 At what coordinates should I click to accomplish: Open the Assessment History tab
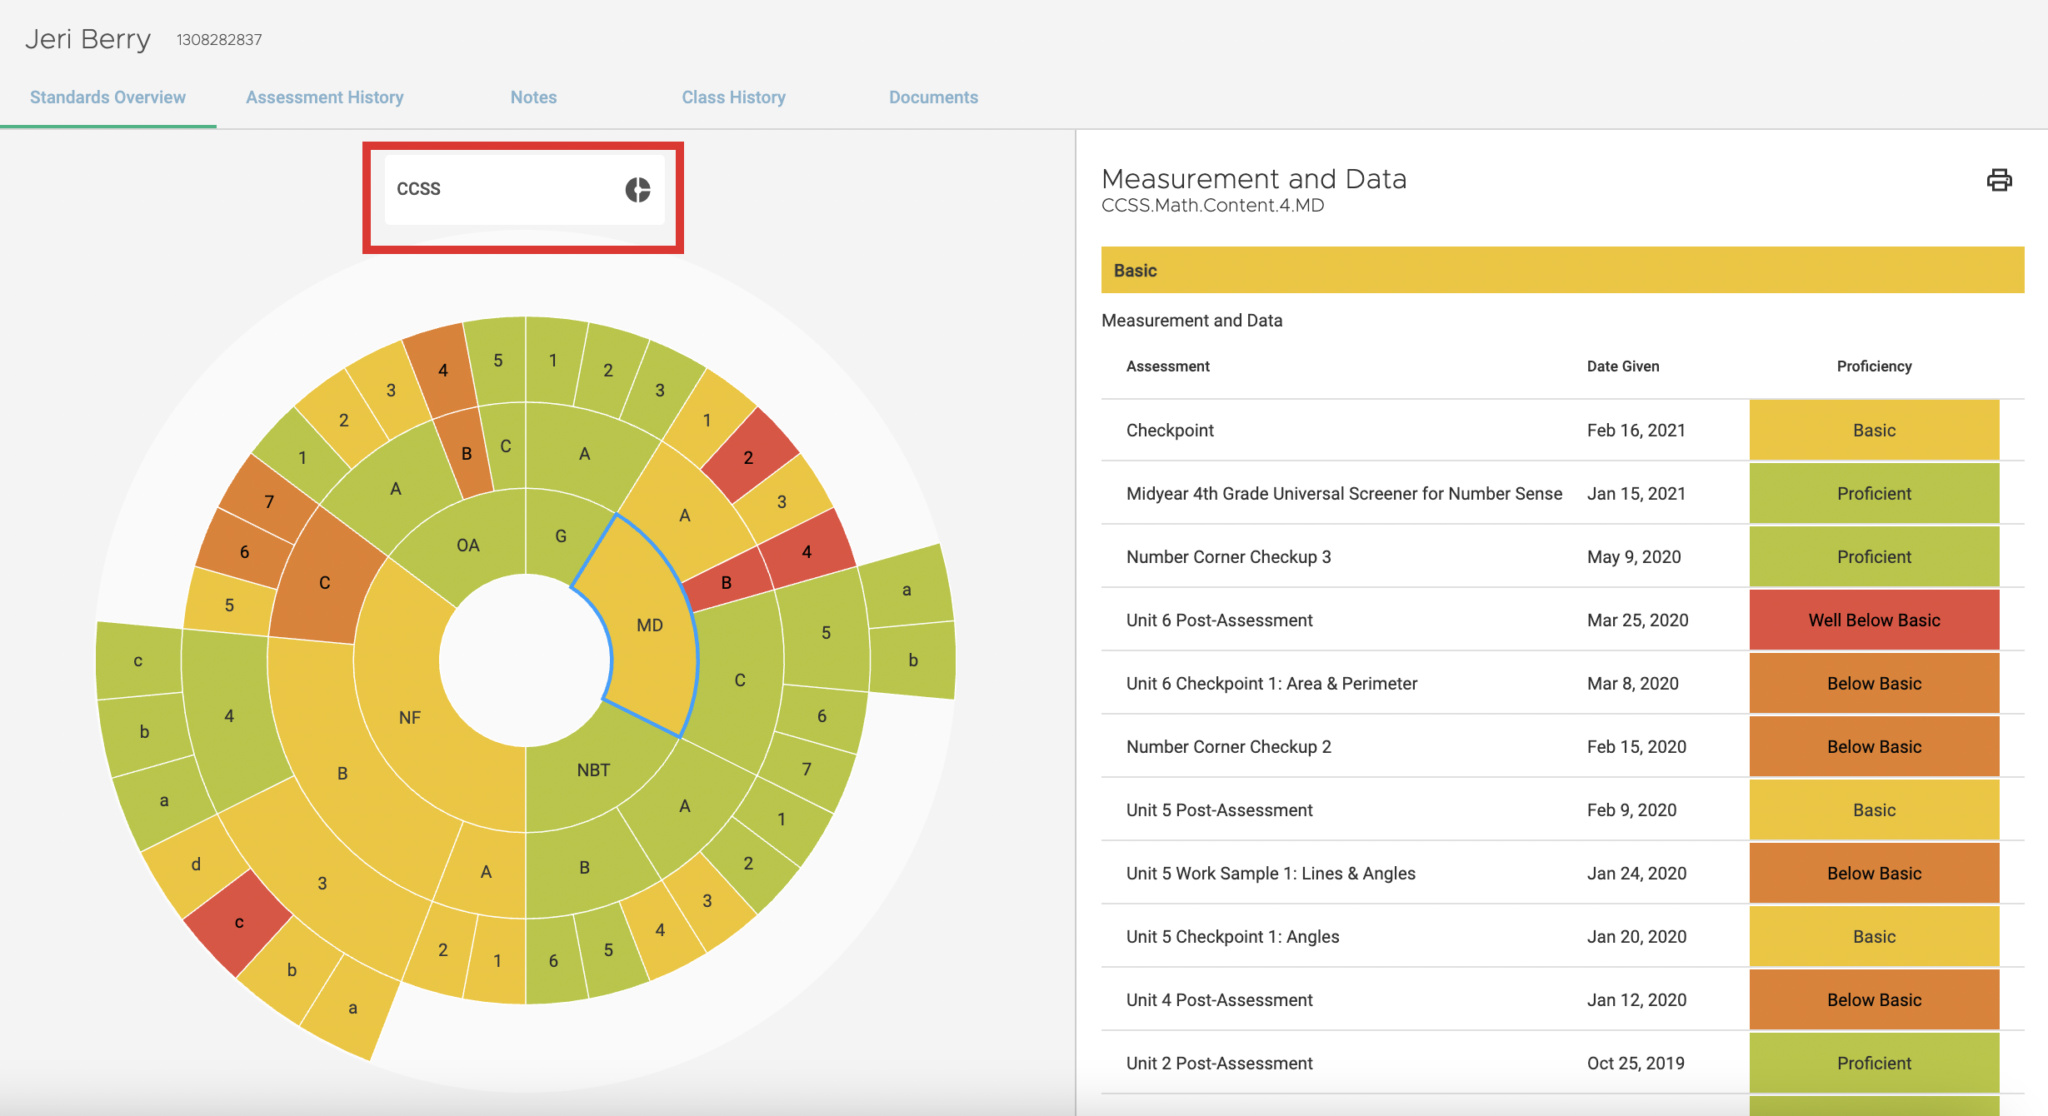tap(325, 97)
